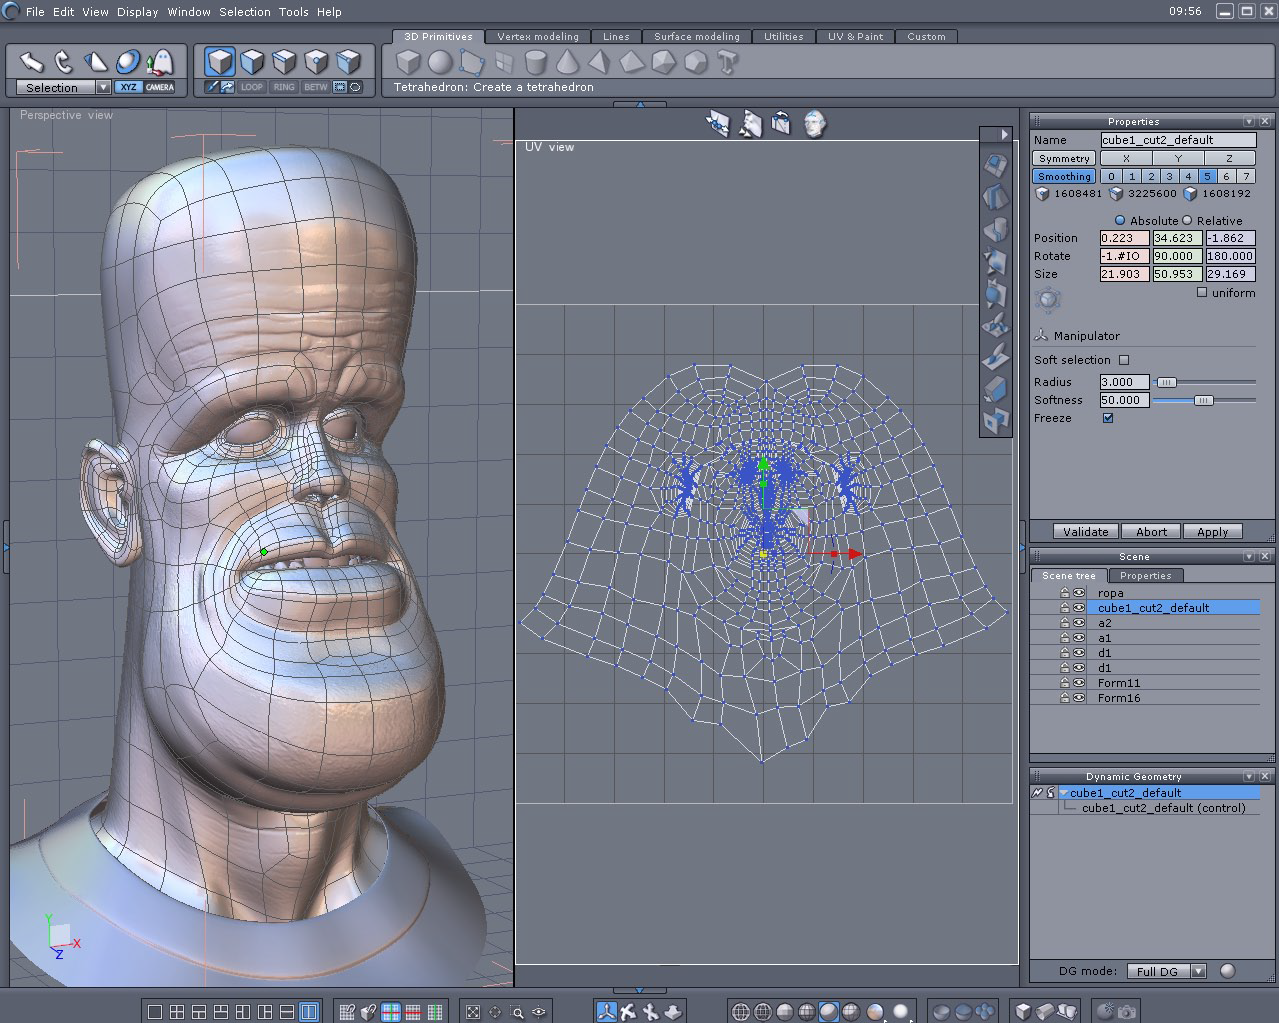Select cube1_cut2_default (control) in Dynamic Geometry
The image size is (1279, 1023).
[1164, 808]
